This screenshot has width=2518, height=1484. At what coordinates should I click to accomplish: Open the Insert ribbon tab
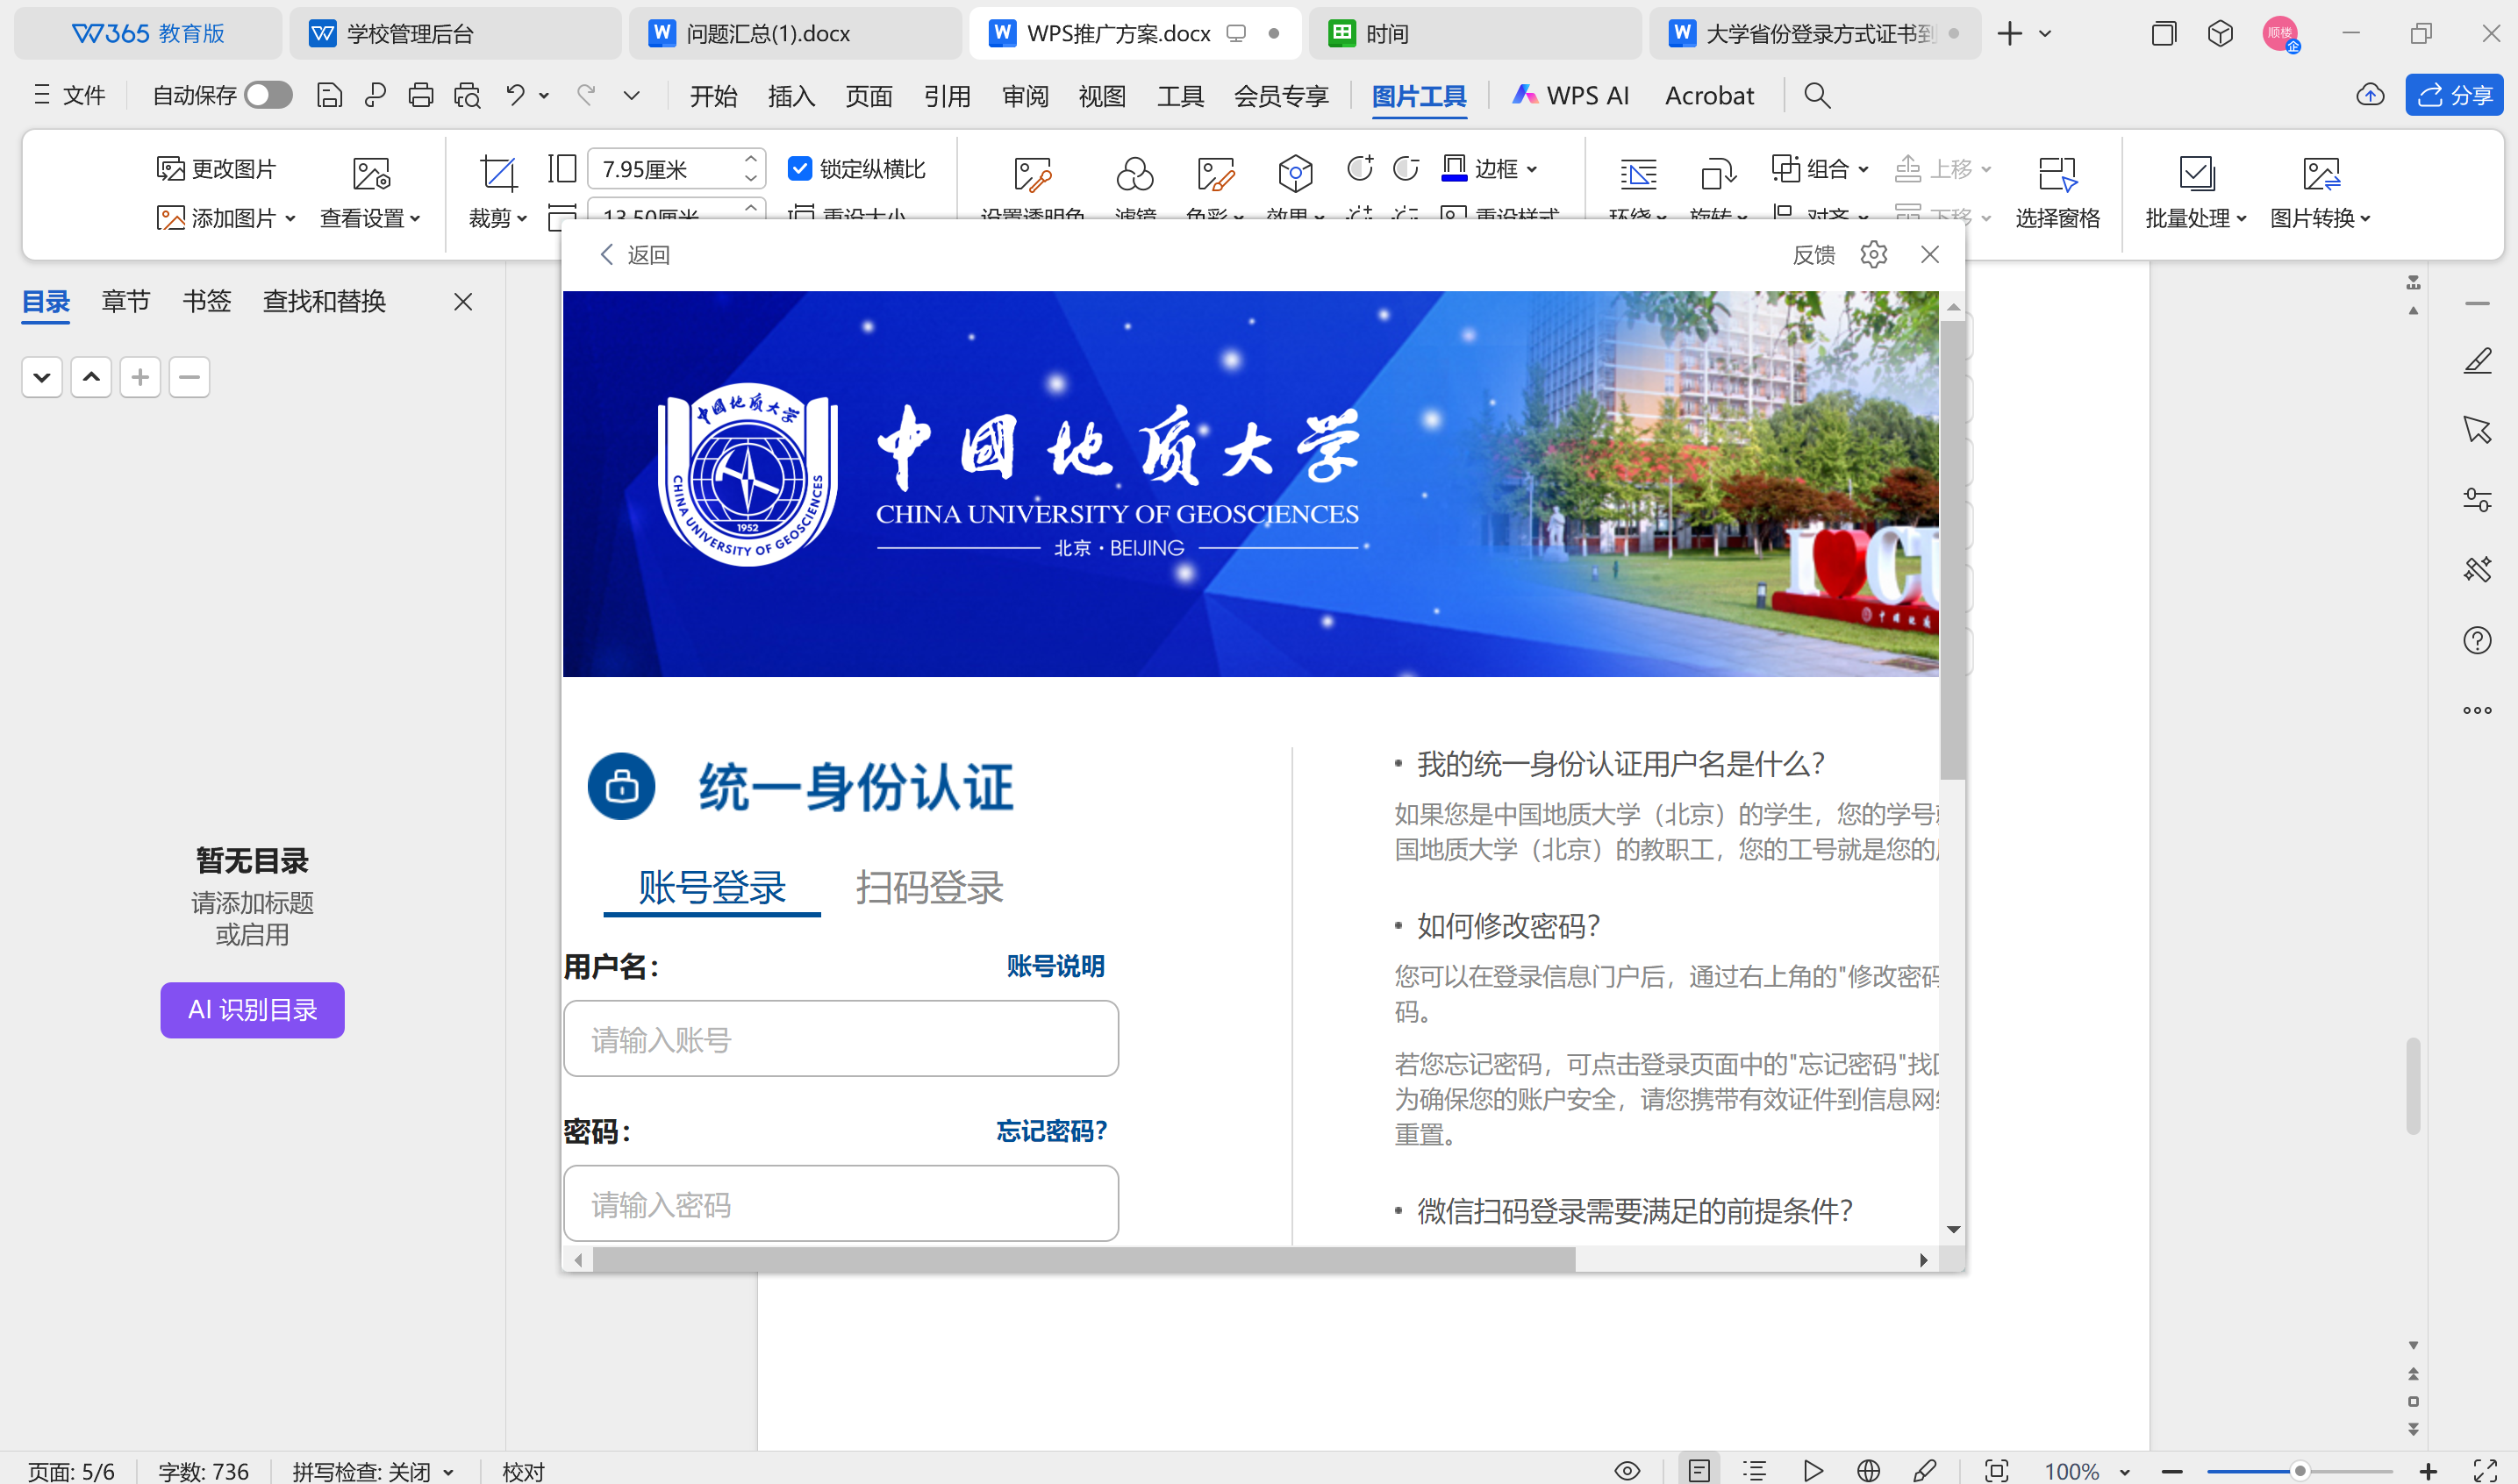(791, 95)
